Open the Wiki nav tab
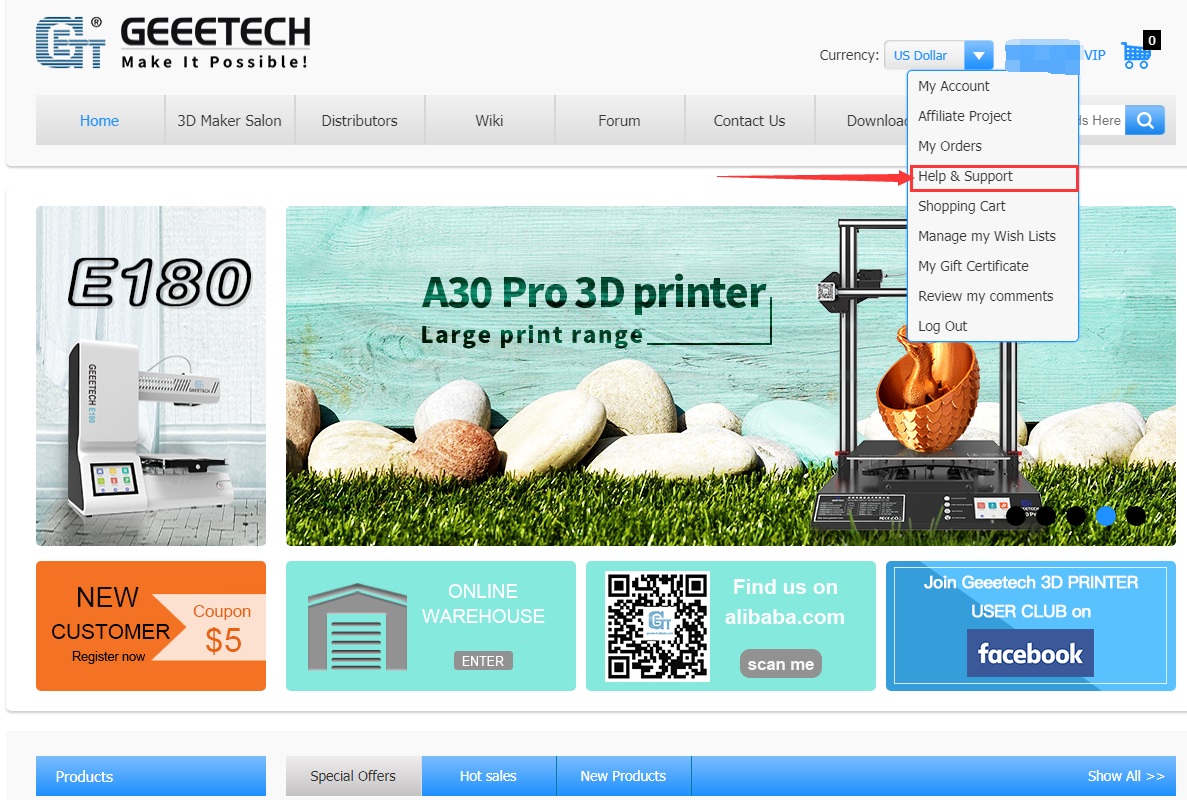This screenshot has height=800, width=1187. (489, 120)
